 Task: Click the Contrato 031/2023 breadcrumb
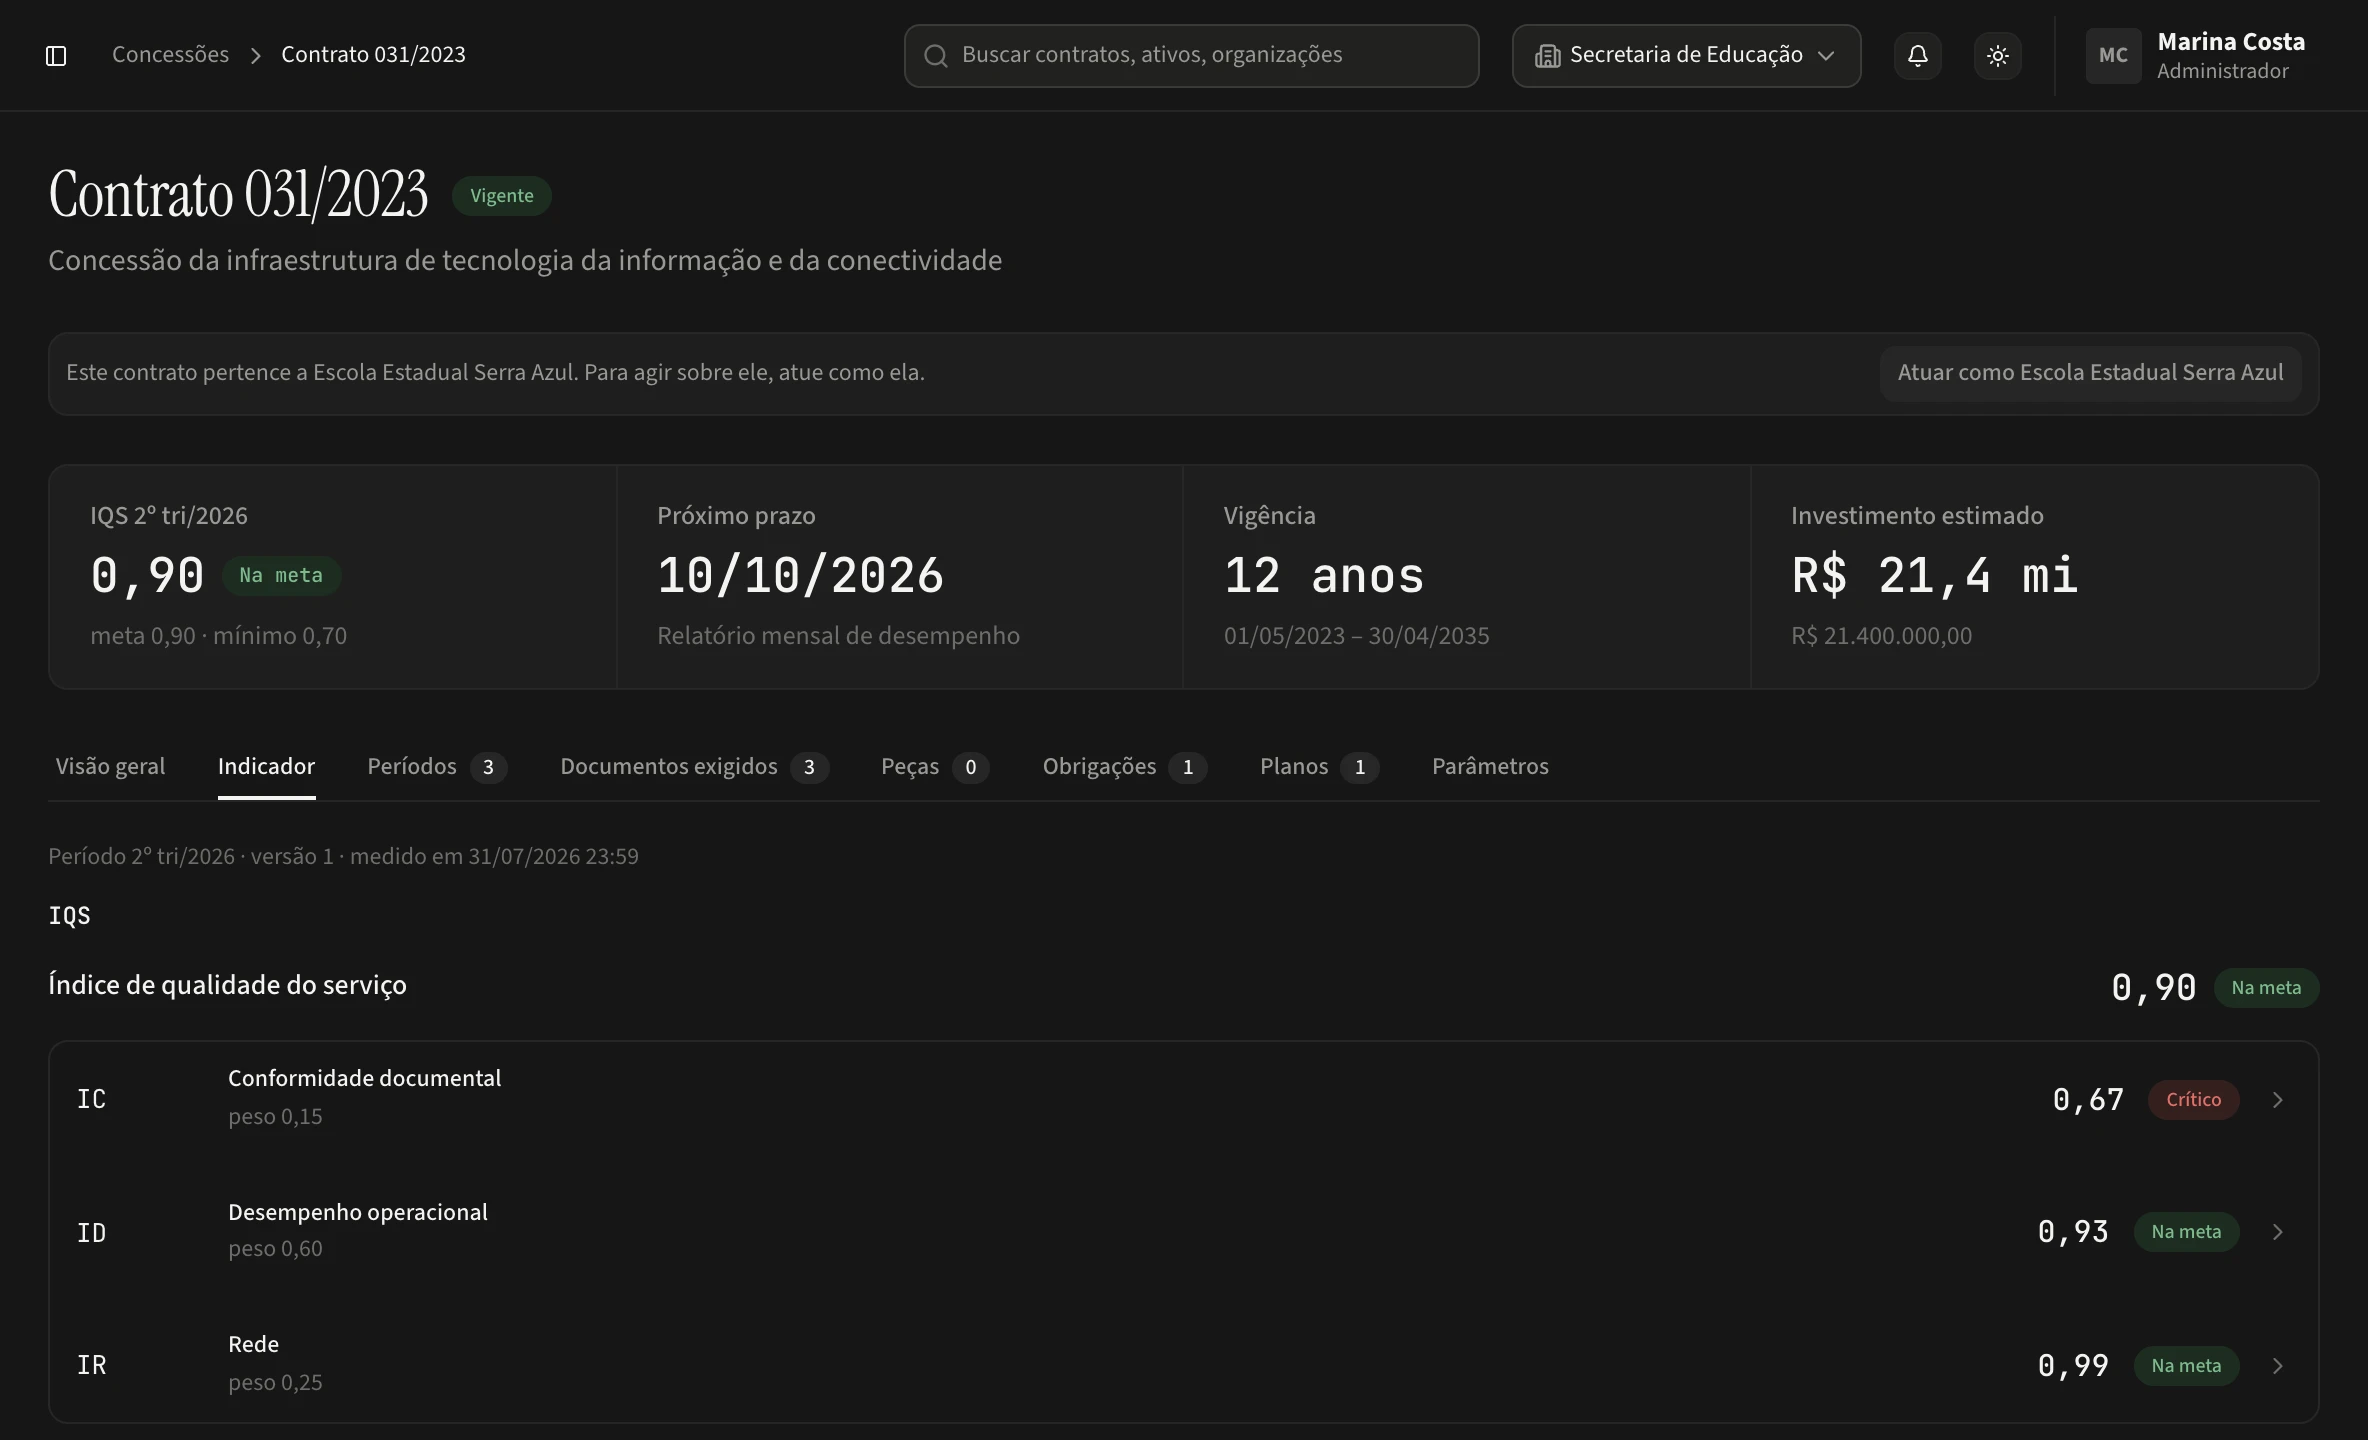tap(373, 55)
